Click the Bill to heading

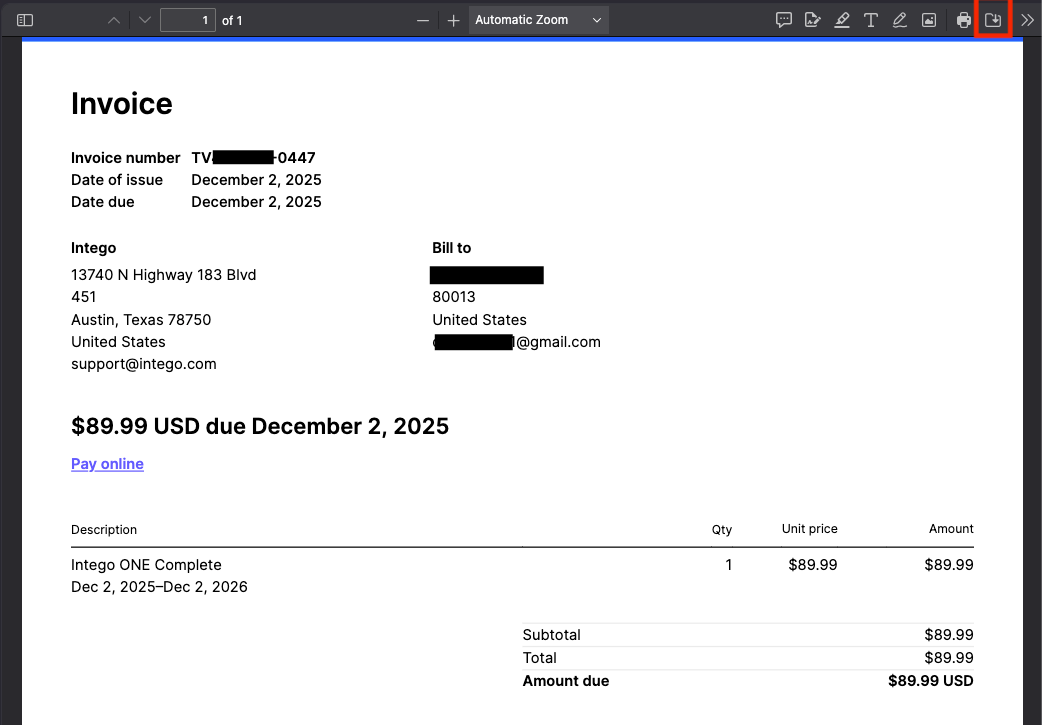tap(452, 248)
